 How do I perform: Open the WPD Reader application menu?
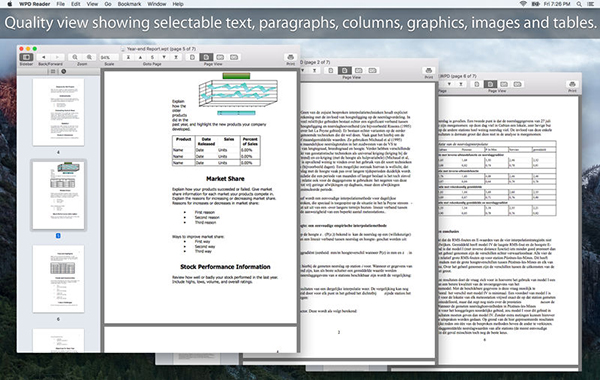pos(34,4)
